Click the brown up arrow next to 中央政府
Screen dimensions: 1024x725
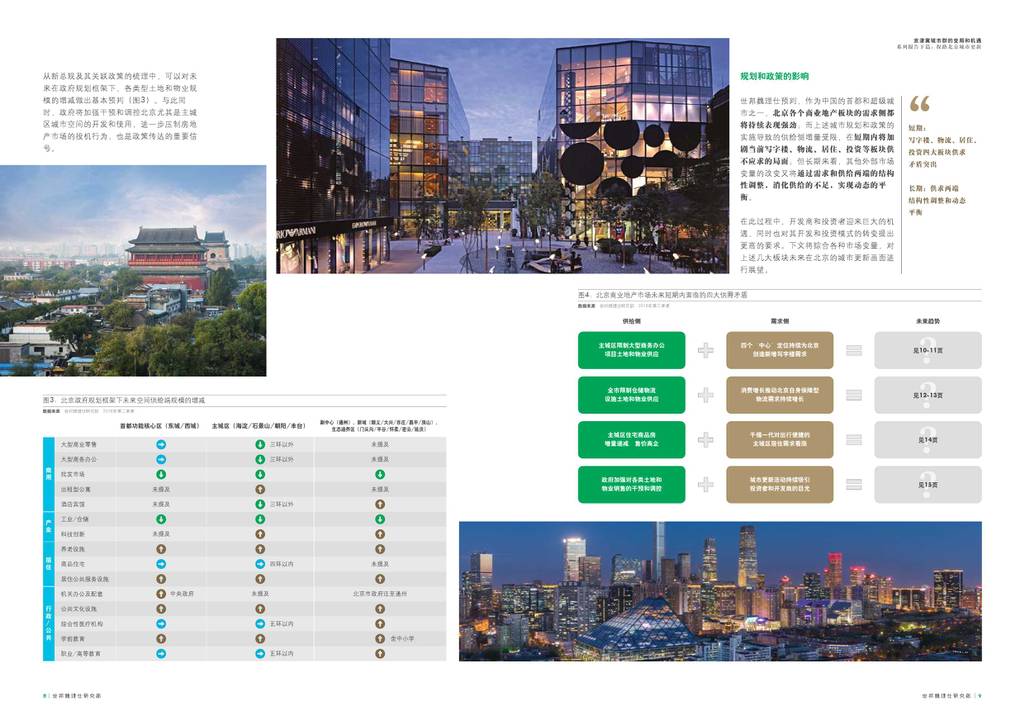click(161, 593)
